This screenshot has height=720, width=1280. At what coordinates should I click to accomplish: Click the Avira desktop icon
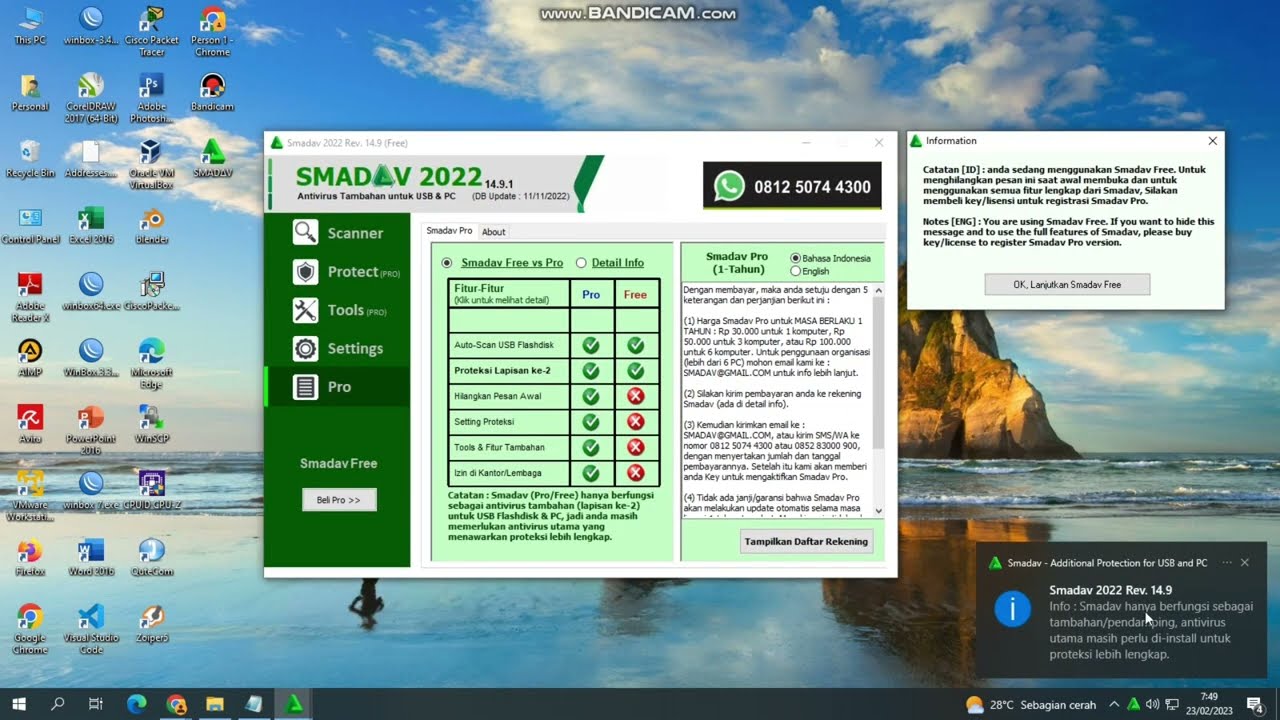(30, 424)
